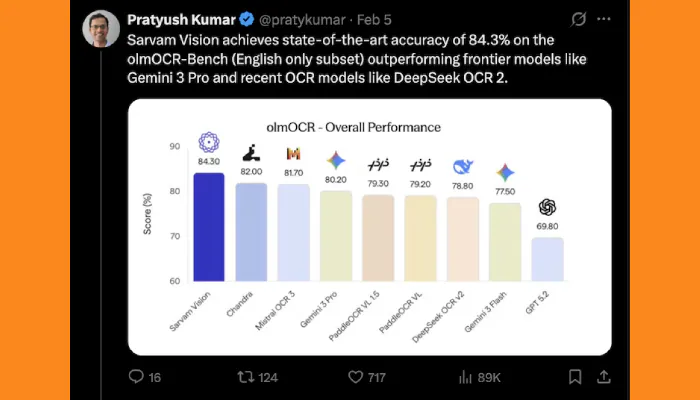The image size is (700, 400).
Task: Click the reply comment icon
Action: 137,377
